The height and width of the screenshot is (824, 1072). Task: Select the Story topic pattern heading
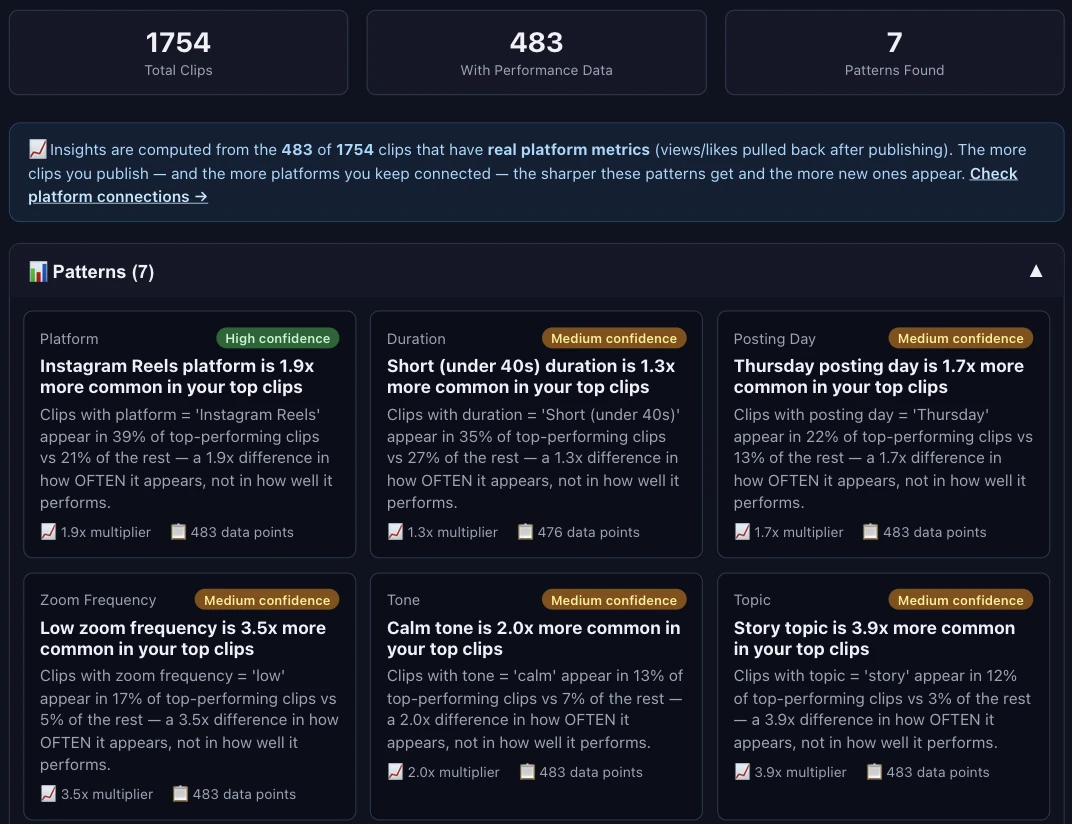pyautogui.click(x=874, y=638)
